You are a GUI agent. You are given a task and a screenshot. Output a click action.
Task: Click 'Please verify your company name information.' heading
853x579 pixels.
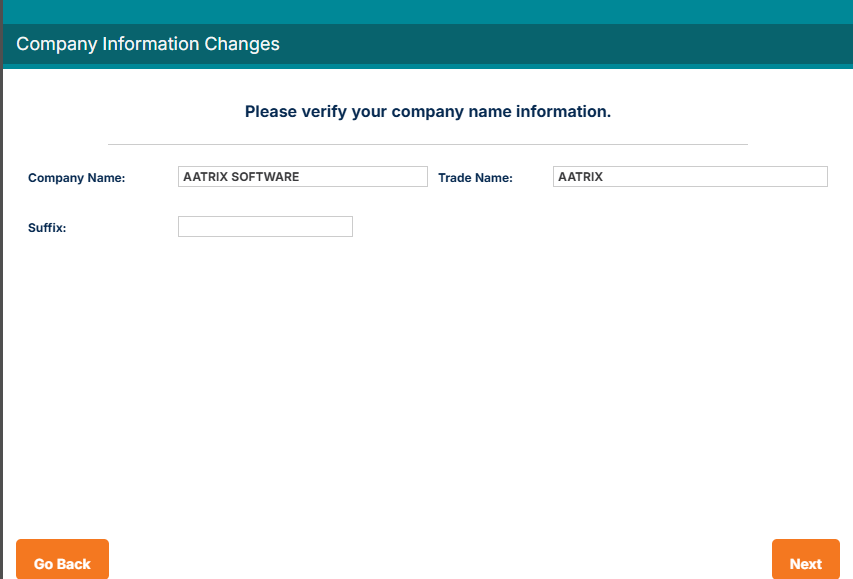[428, 112]
